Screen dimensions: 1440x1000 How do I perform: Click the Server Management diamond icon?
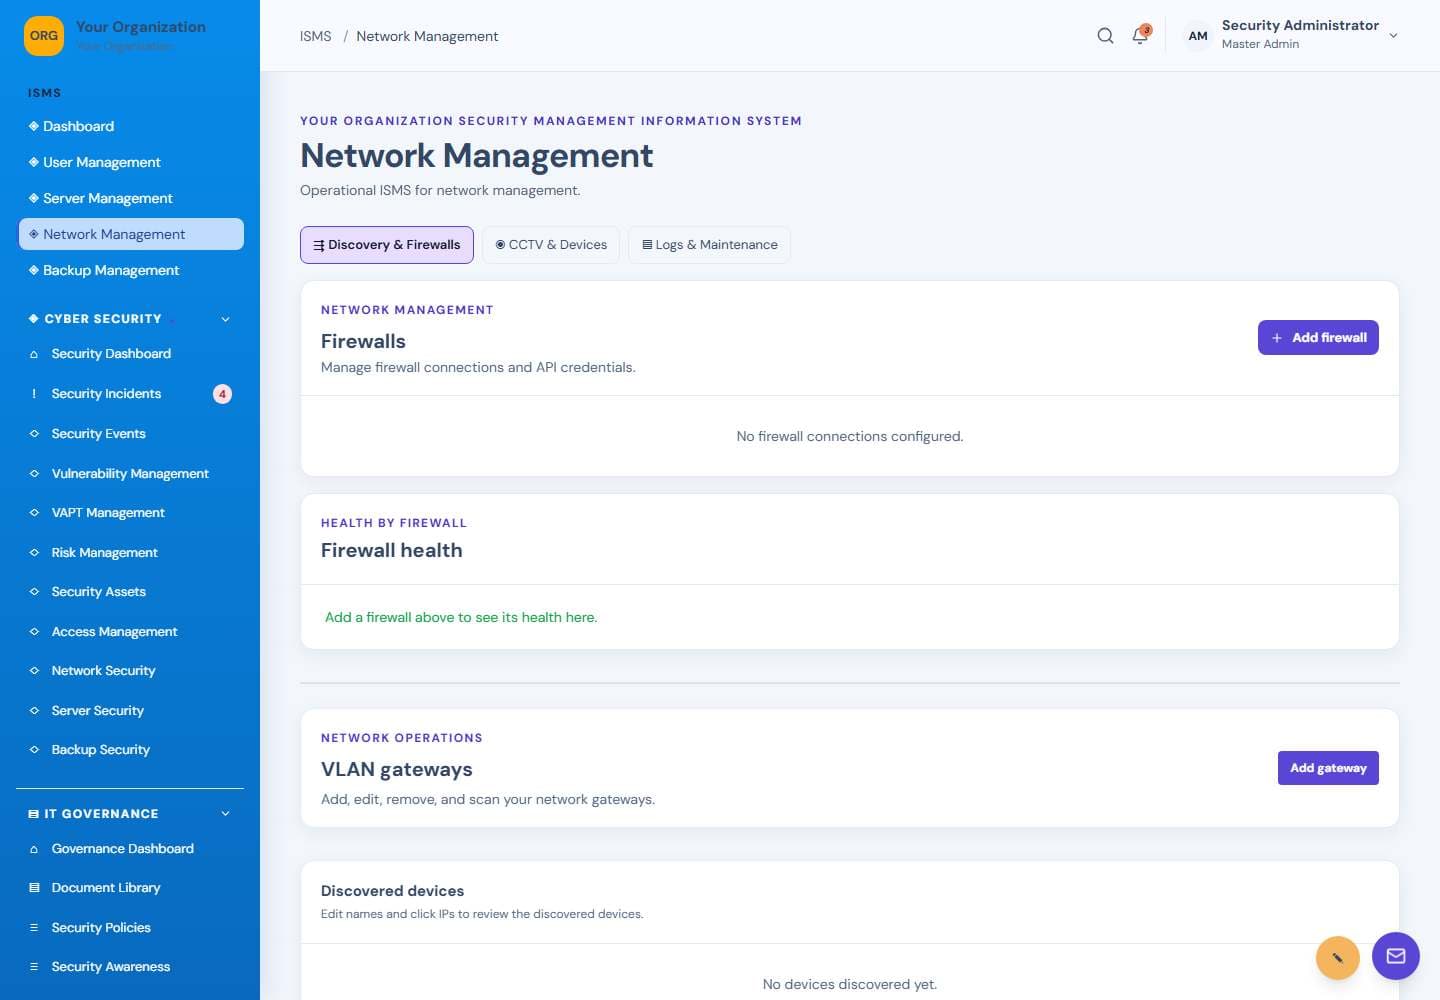[x=34, y=198]
